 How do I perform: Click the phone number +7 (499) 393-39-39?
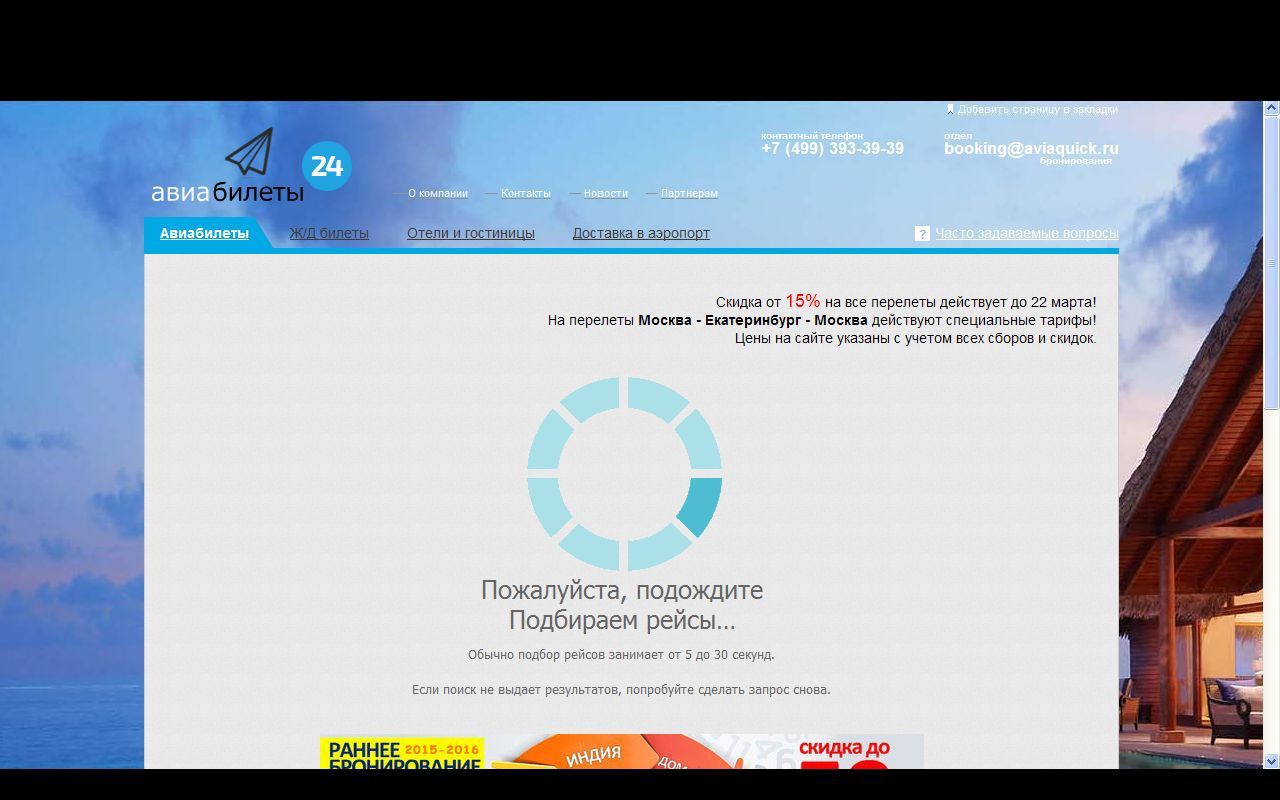(x=832, y=148)
